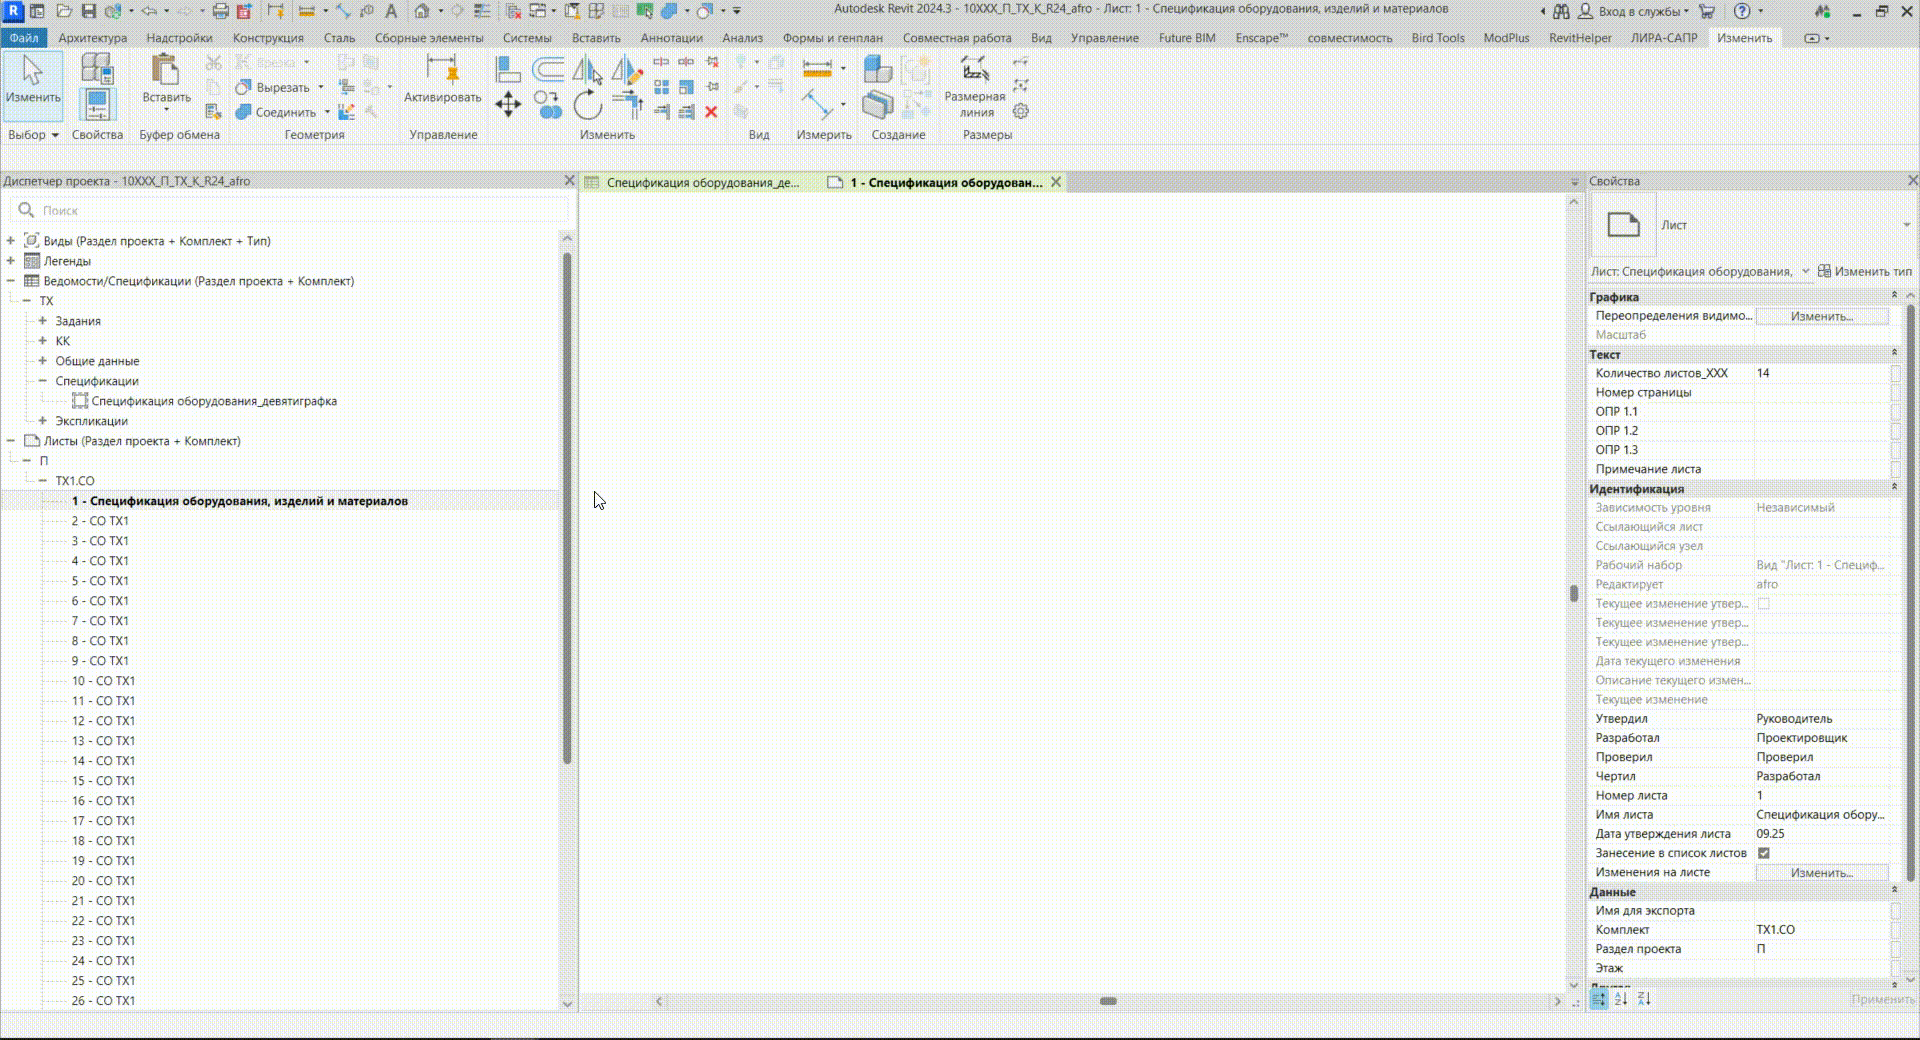Click the Print icon in quick access toolbar
1920x1040 pixels.
pyautogui.click(x=220, y=11)
